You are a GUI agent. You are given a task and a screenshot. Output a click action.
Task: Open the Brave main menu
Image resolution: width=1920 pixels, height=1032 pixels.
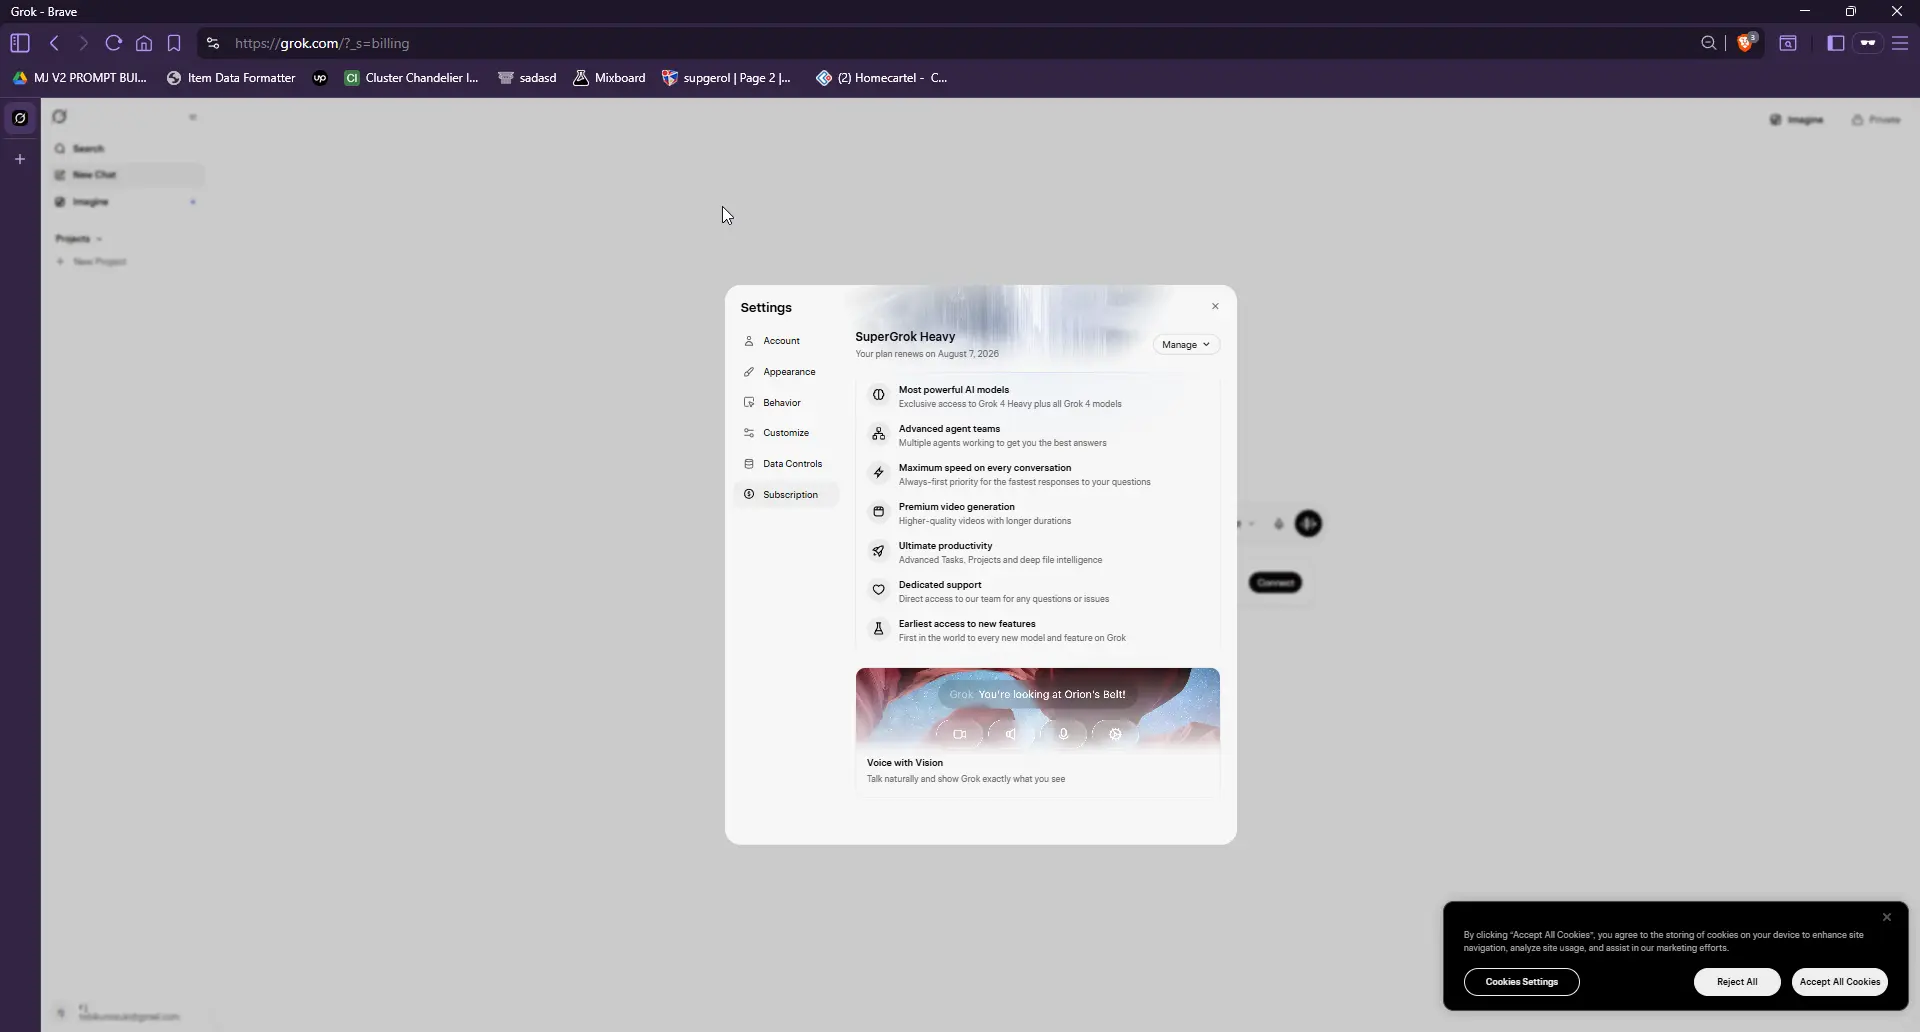1900,43
